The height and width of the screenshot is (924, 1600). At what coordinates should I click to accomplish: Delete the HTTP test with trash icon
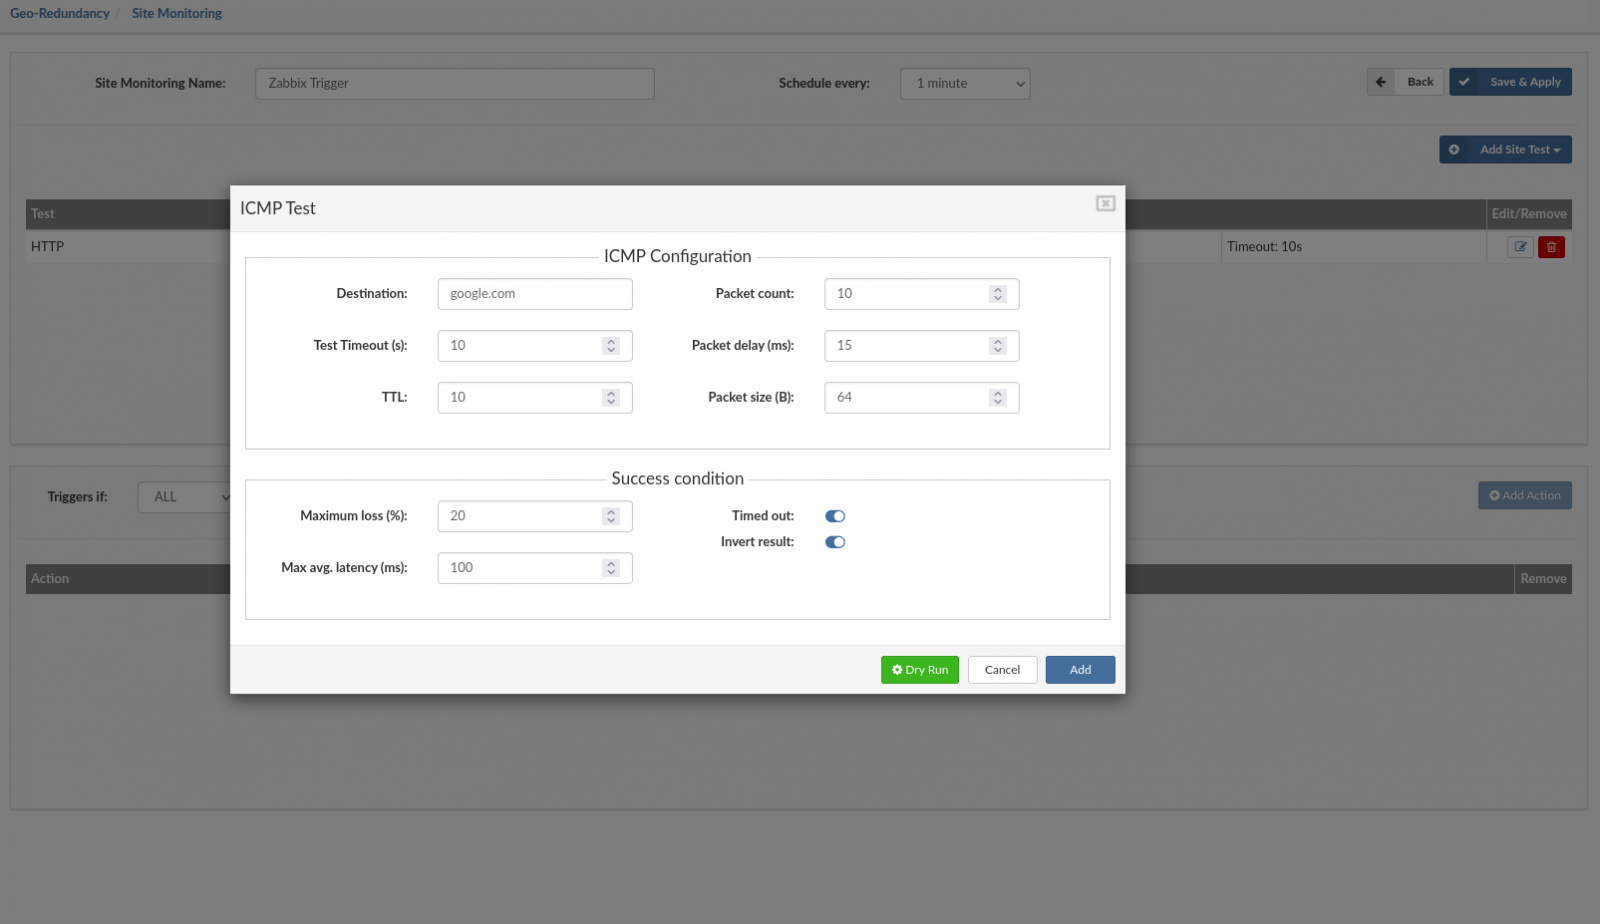pos(1550,246)
